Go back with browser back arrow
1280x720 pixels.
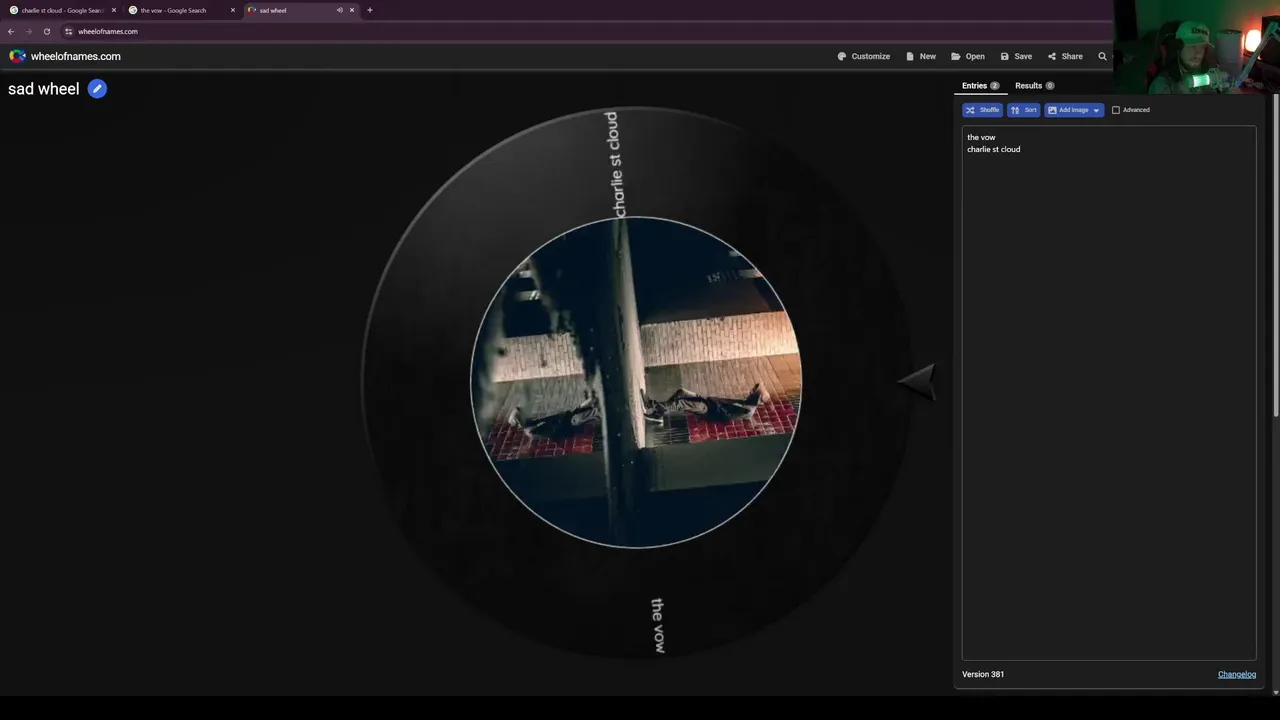coord(11,31)
